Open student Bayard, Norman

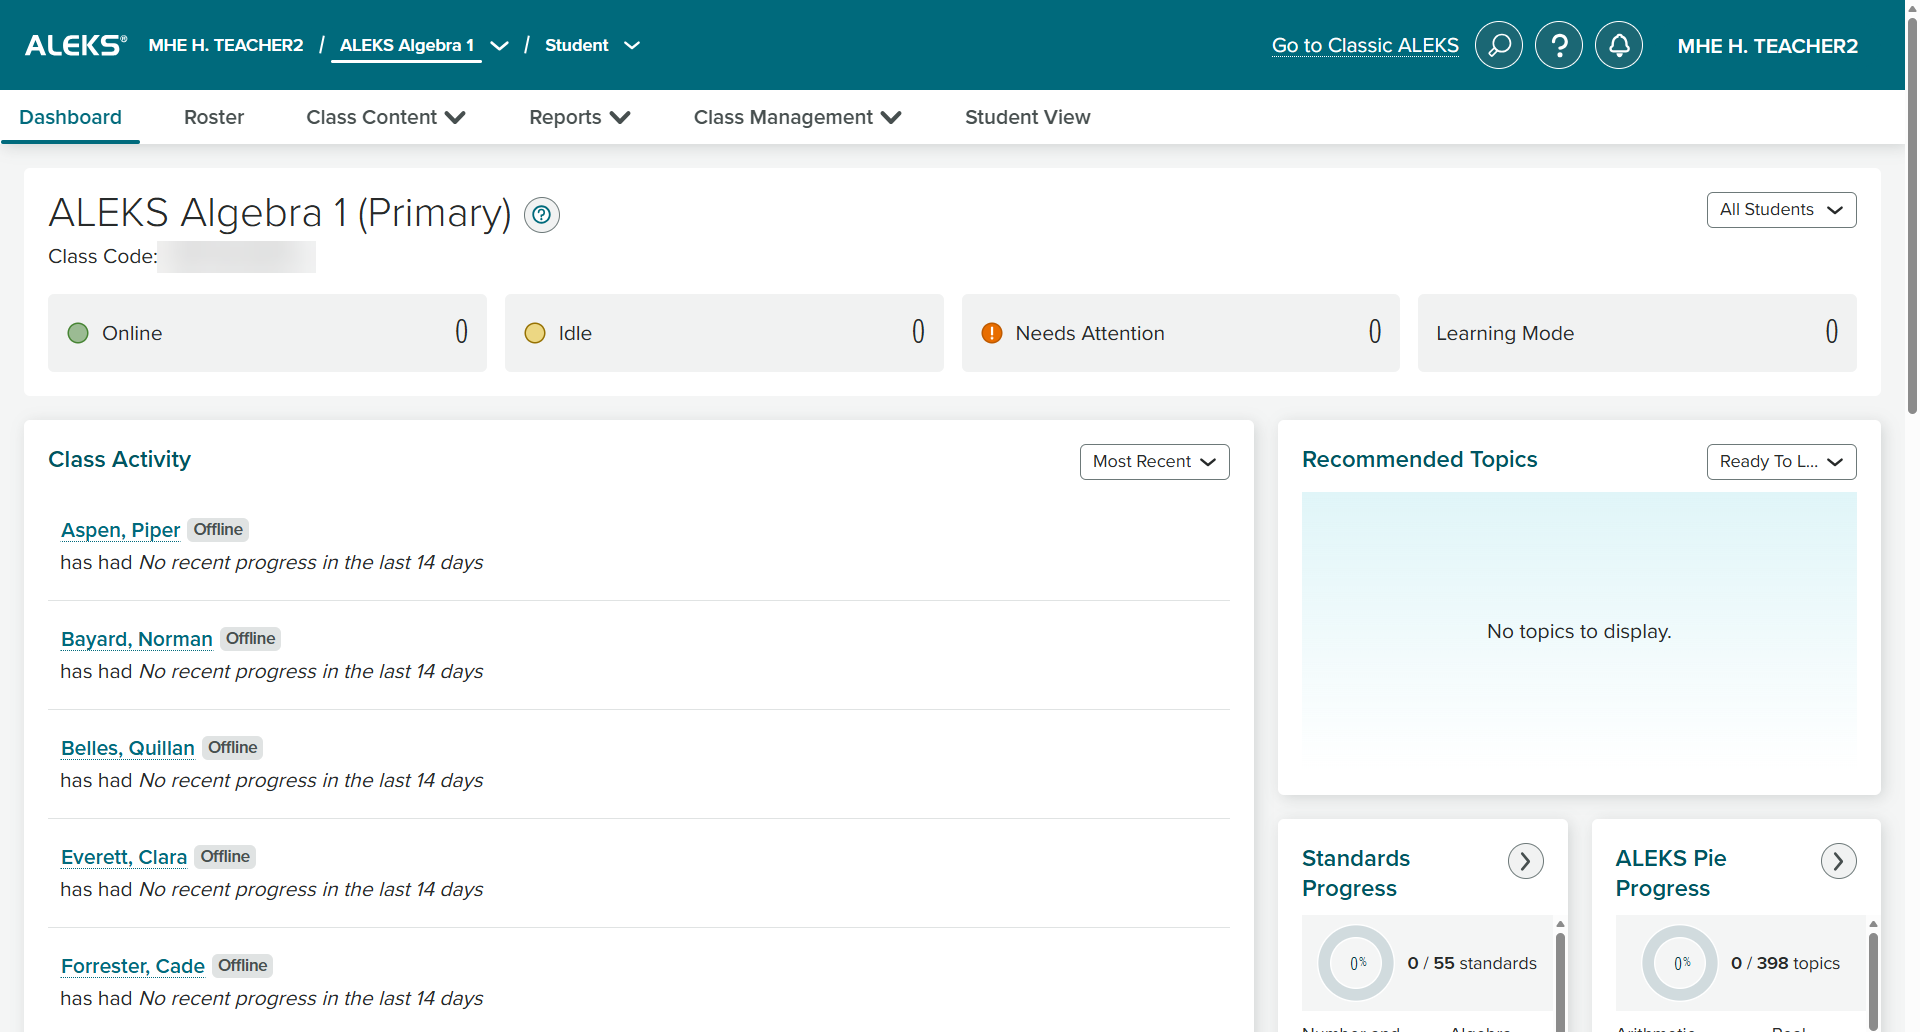point(137,639)
